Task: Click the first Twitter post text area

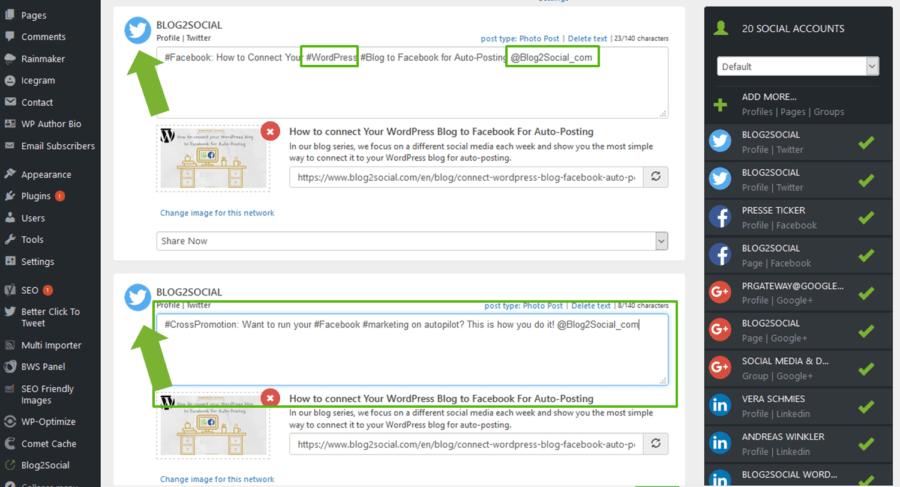Action: pos(412,82)
